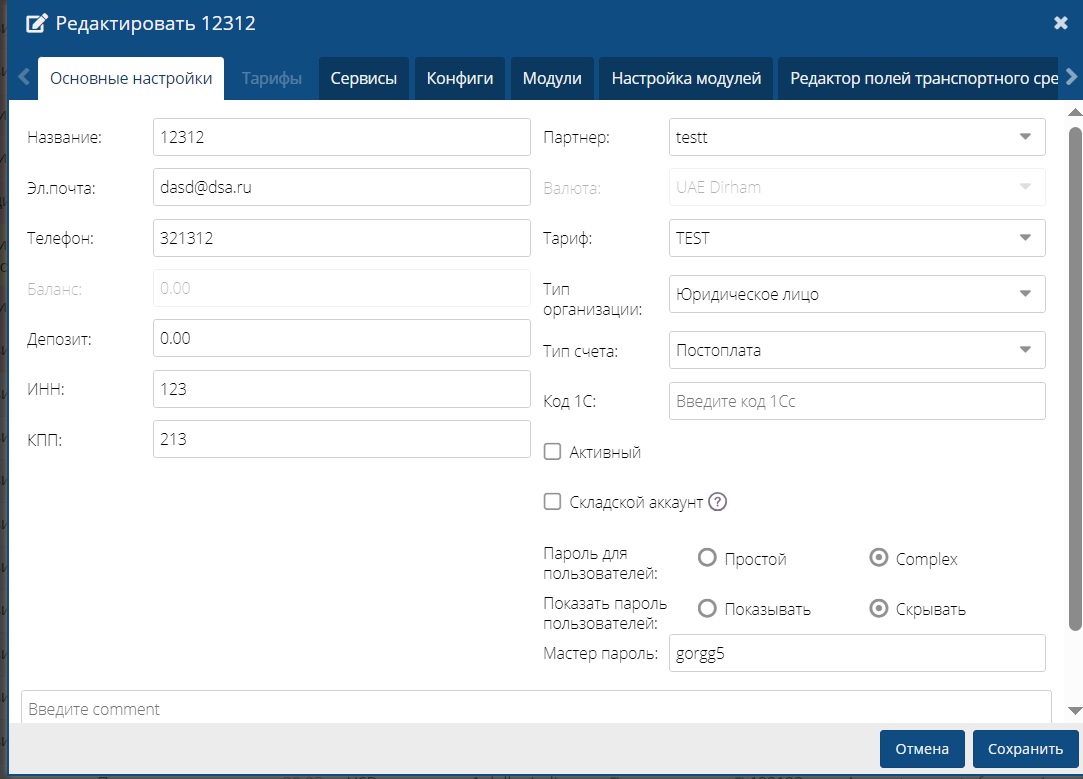Click the vertical scrollbar thumb
Viewport: 1083px width, 779px height.
click(x=1075, y=380)
